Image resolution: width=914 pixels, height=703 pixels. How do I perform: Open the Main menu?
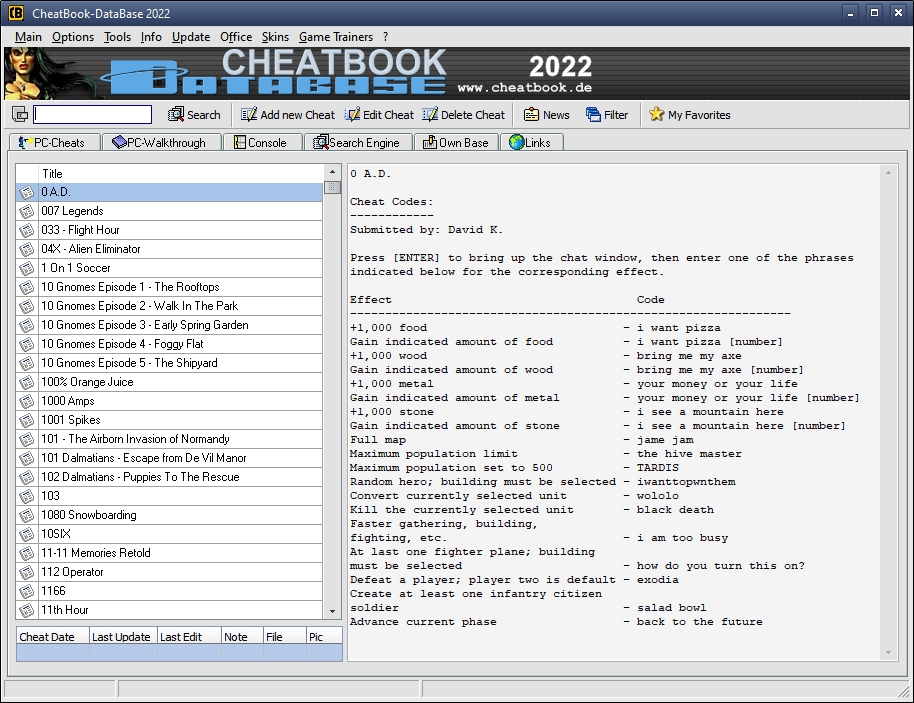click(28, 37)
